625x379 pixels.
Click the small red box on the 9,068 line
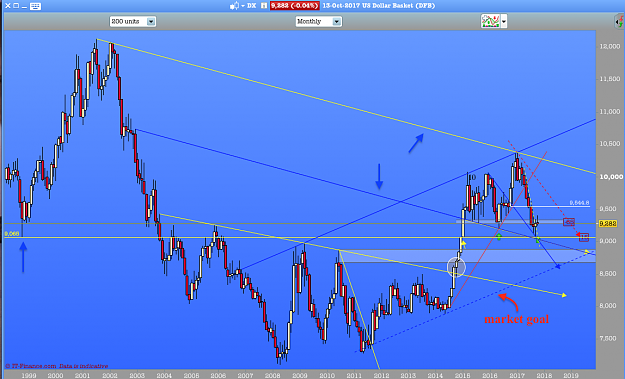[x=584, y=238]
